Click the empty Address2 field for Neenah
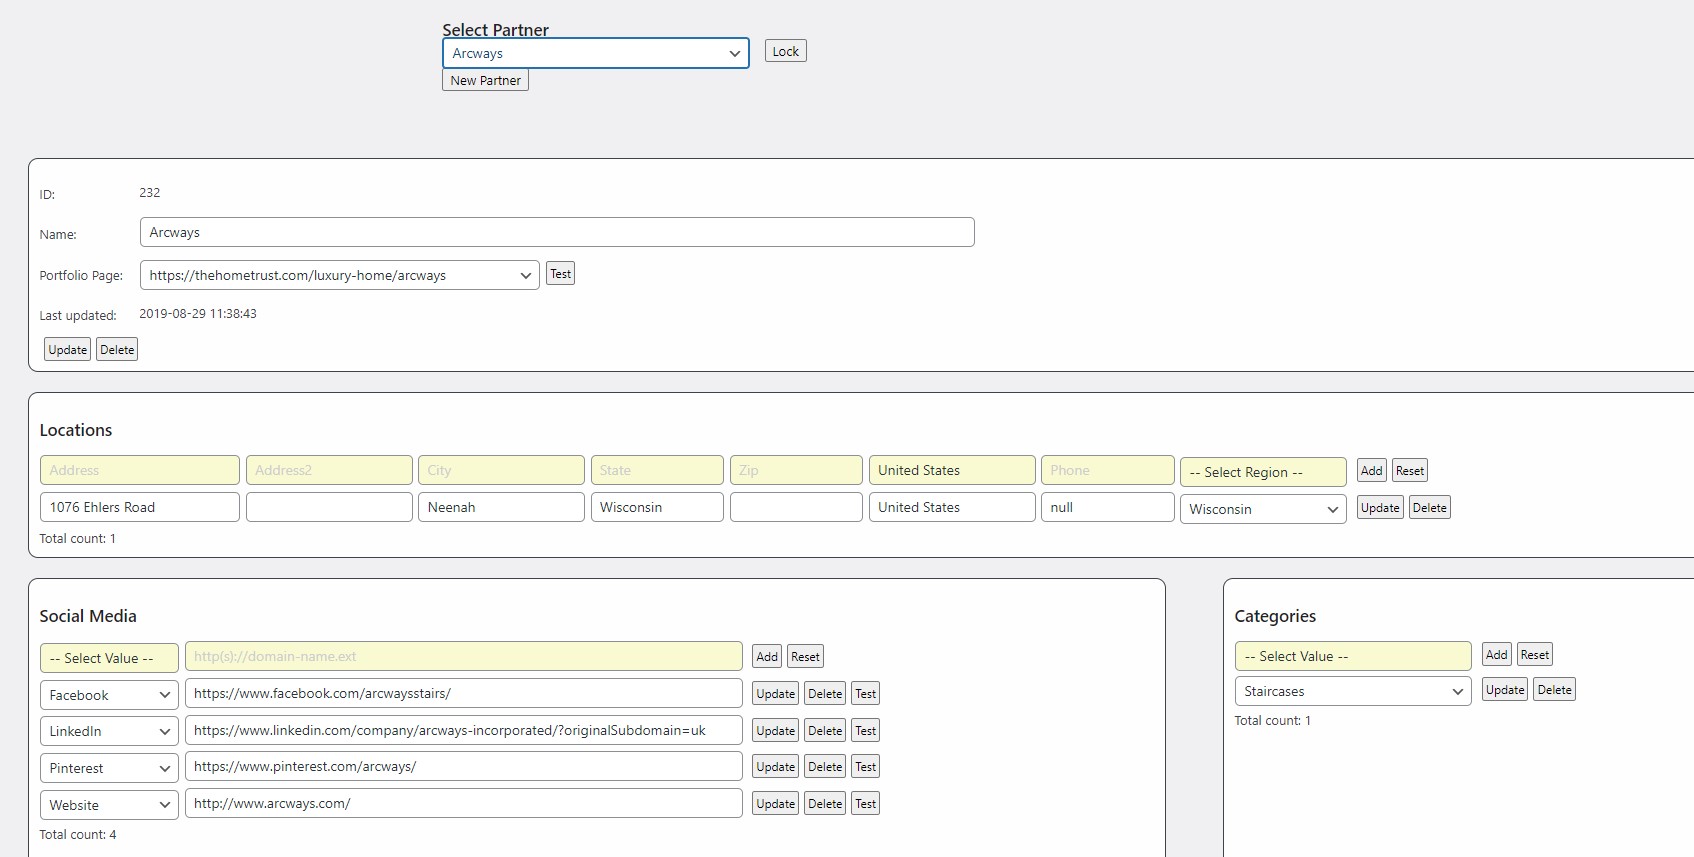 point(329,507)
